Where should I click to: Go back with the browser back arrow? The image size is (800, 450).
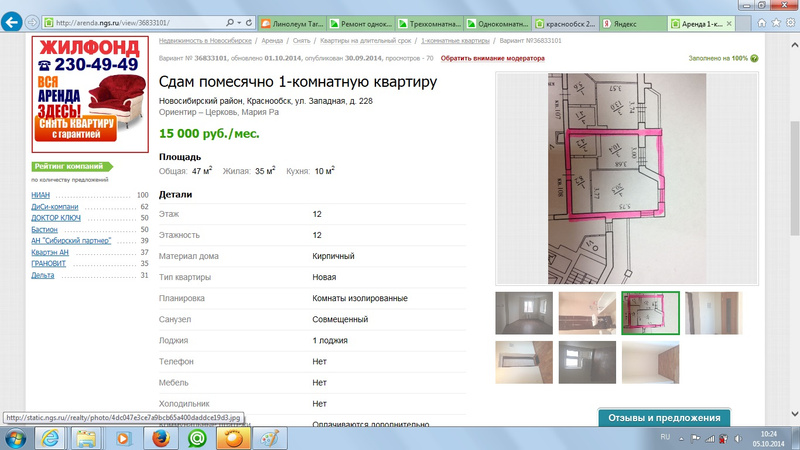click(11, 22)
